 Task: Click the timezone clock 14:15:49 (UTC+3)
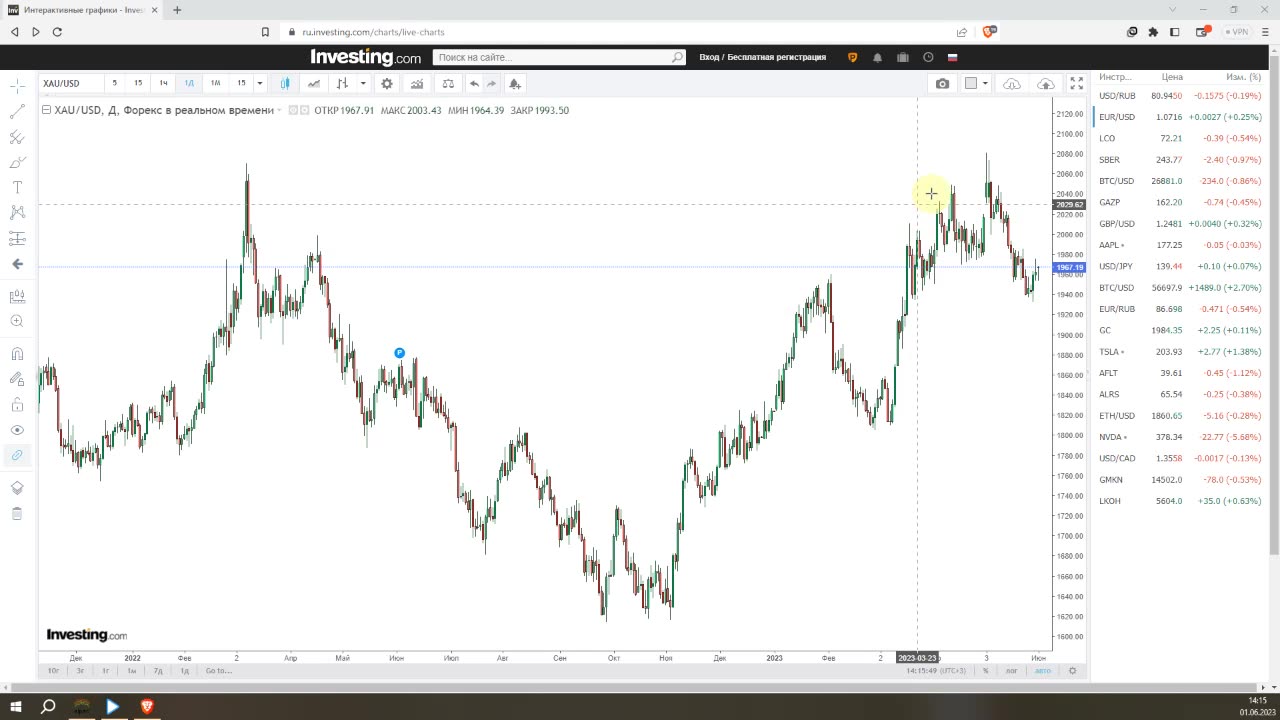tap(936, 670)
